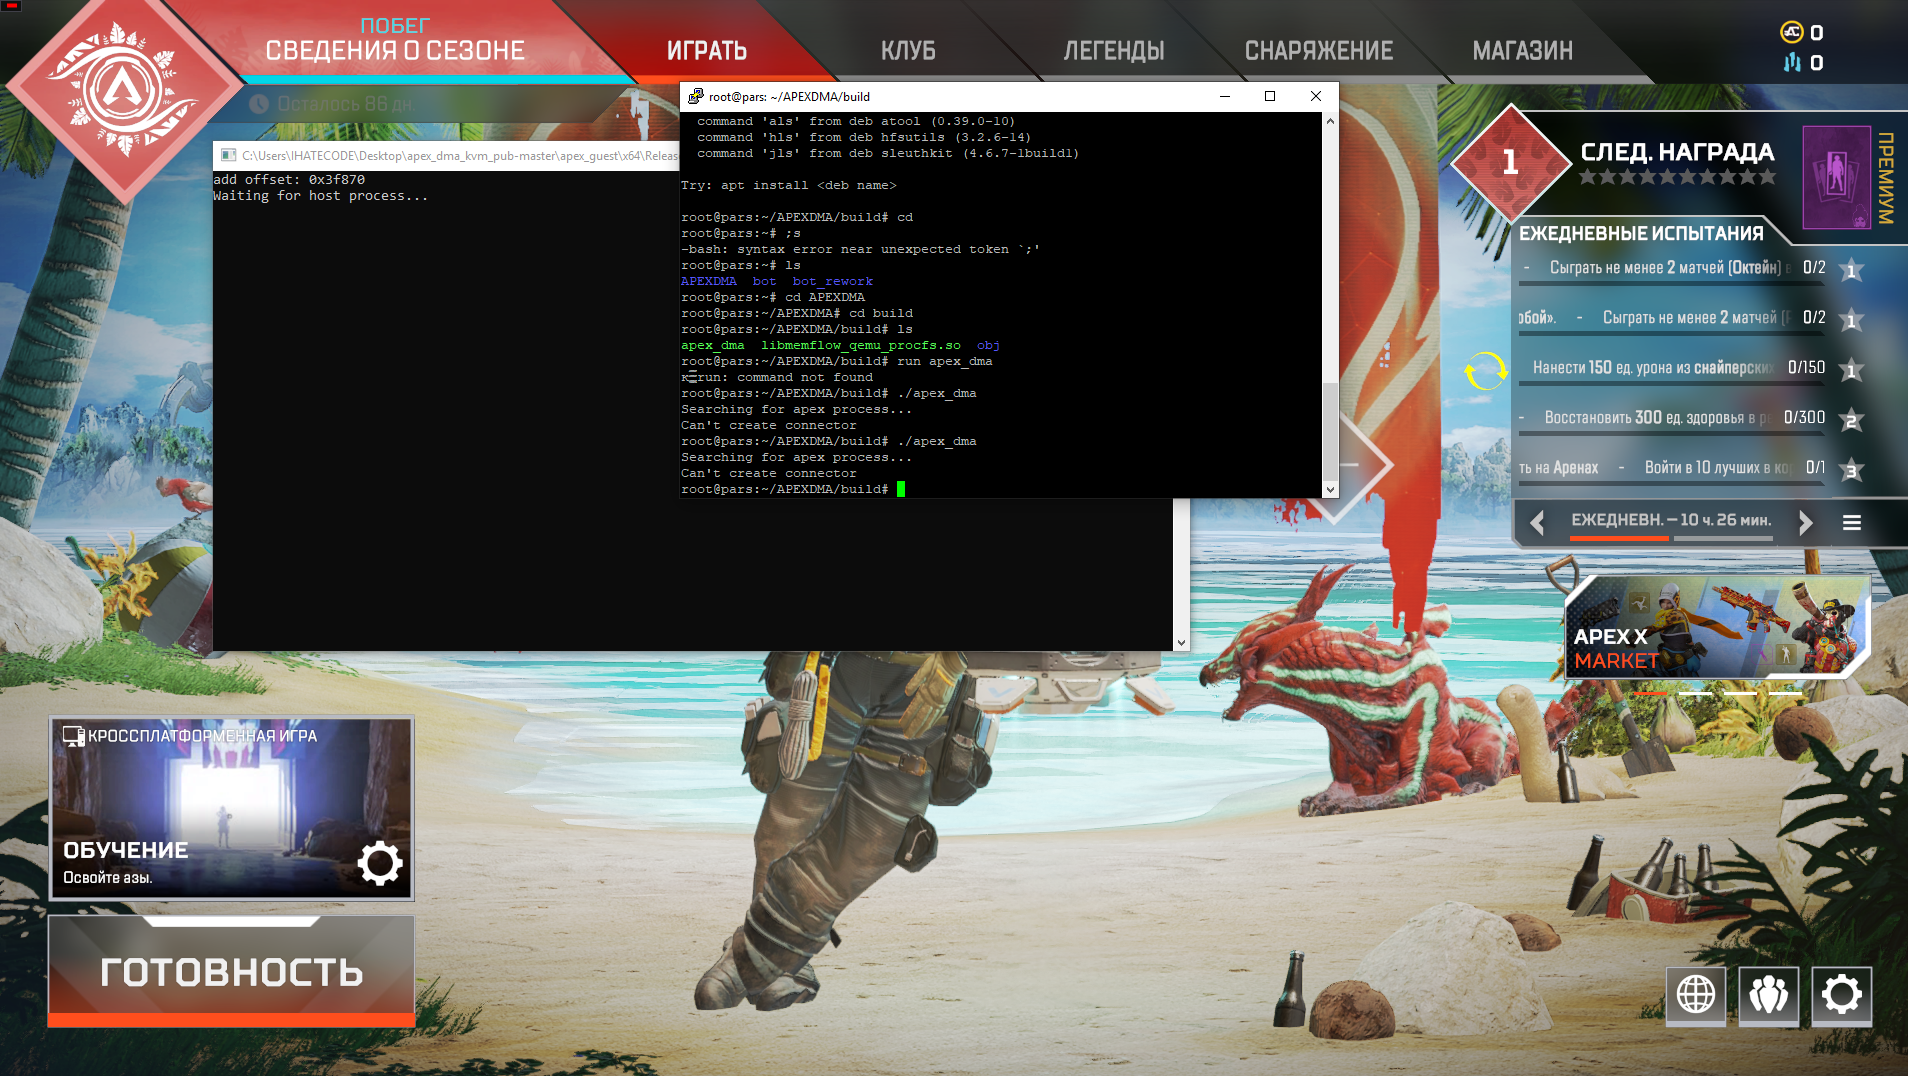Open the challenges list menu icon
The height and width of the screenshot is (1076, 1908).
click(1852, 522)
